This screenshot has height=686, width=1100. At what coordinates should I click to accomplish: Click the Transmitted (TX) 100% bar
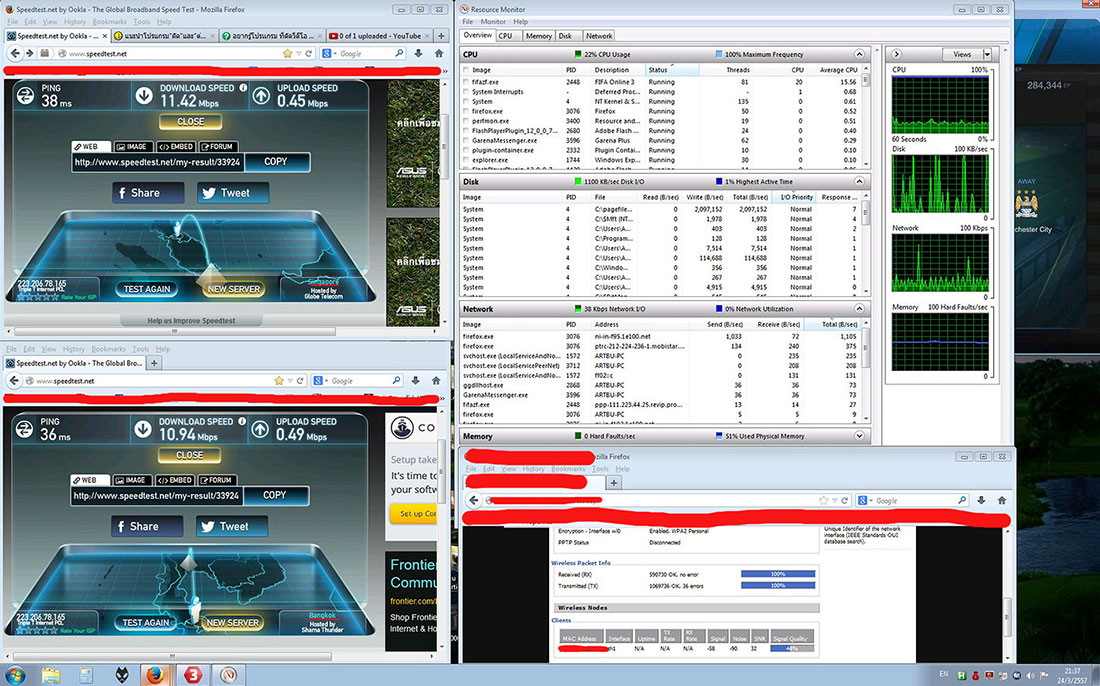[x=778, y=585]
